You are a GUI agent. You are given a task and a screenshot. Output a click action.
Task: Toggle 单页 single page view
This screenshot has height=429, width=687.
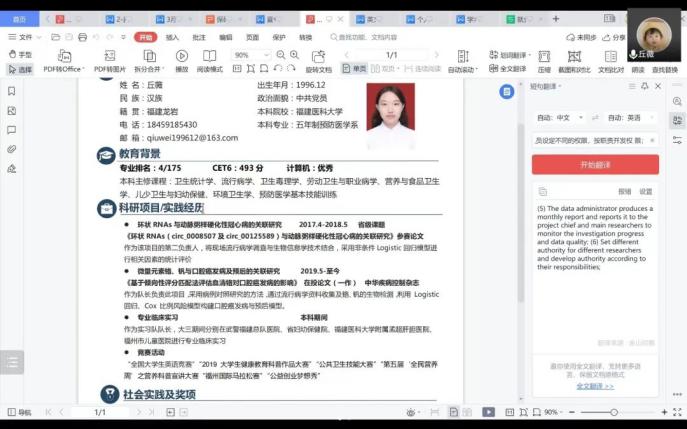355,69
